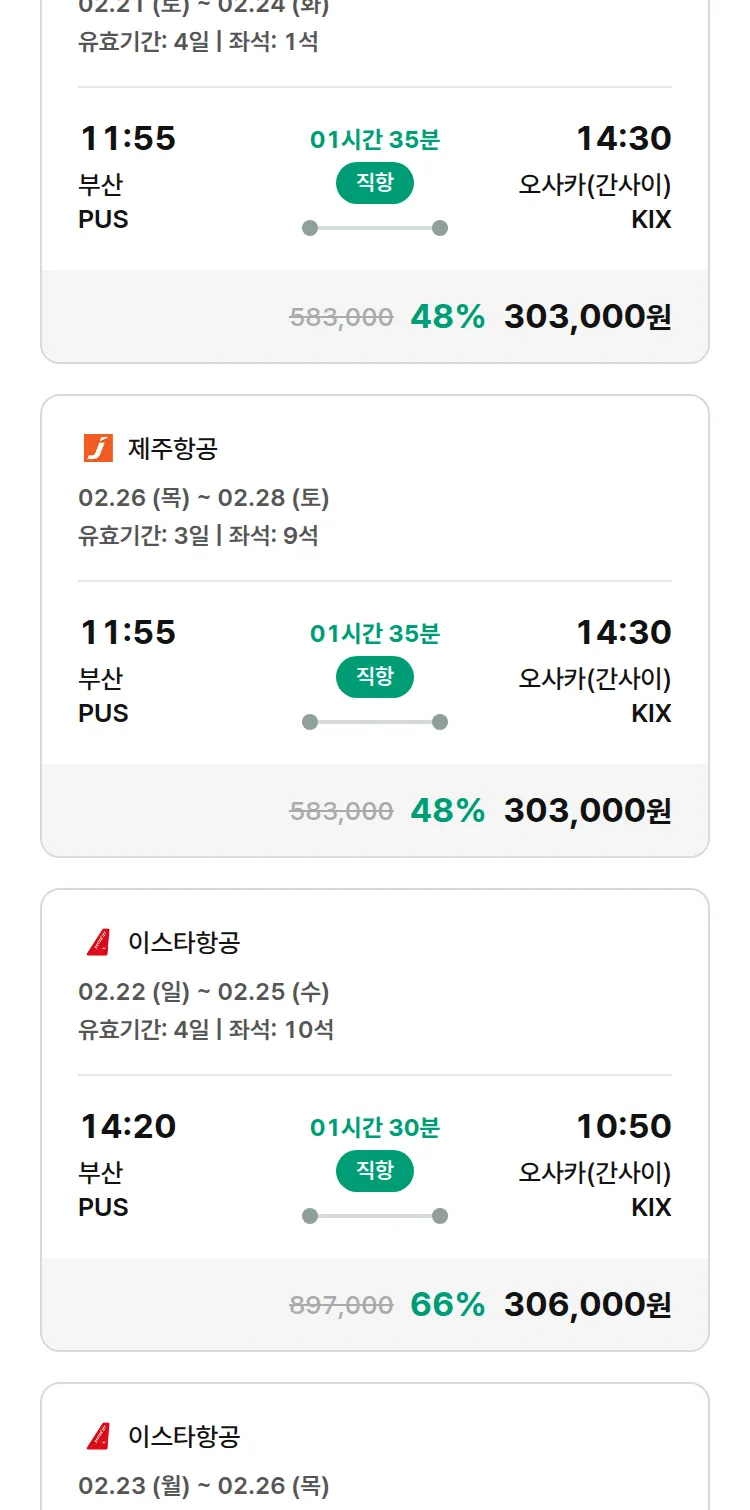750x1510 pixels.
Task: Click the Jeju Air orange logo icon
Action: coord(98,448)
